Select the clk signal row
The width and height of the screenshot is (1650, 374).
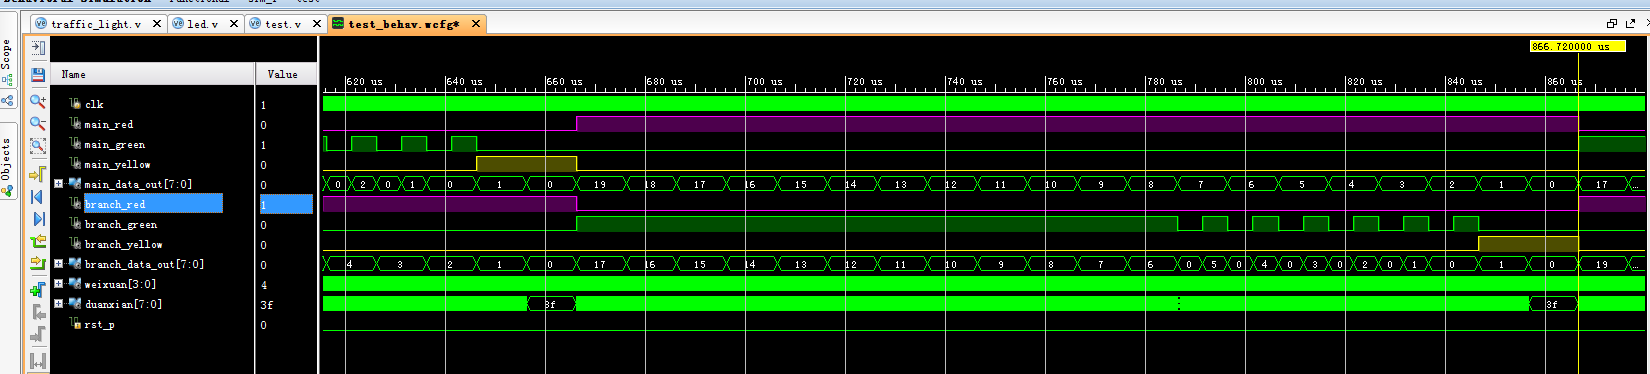[x=94, y=104]
